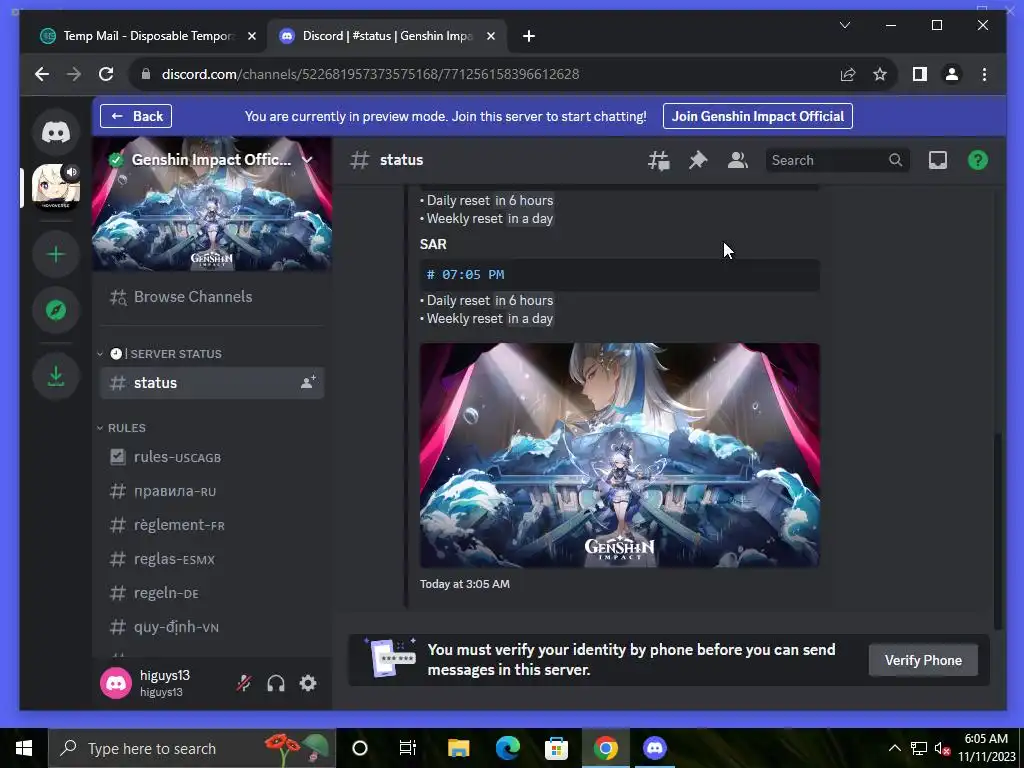Close the Discord browser tab
The width and height of the screenshot is (1024, 768).
[491, 36]
